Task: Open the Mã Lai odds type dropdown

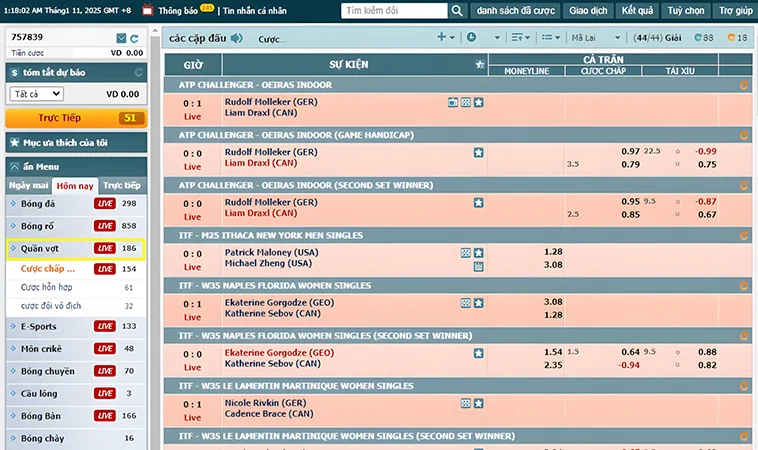Action: (x=595, y=37)
